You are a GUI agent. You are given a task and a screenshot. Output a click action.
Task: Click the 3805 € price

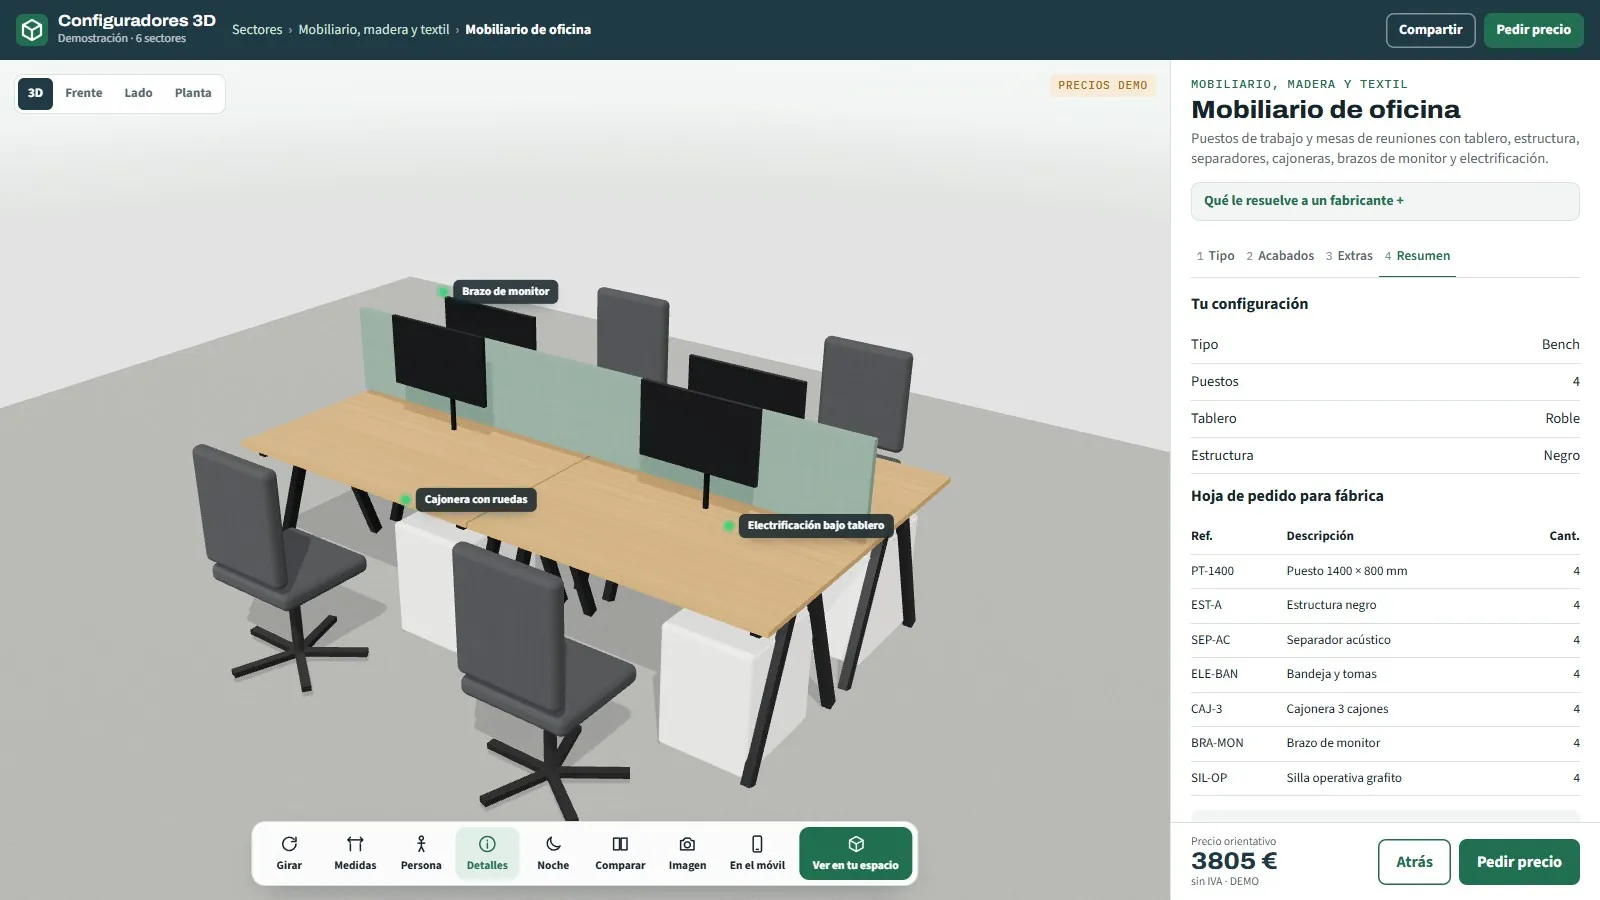(x=1234, y=861)
